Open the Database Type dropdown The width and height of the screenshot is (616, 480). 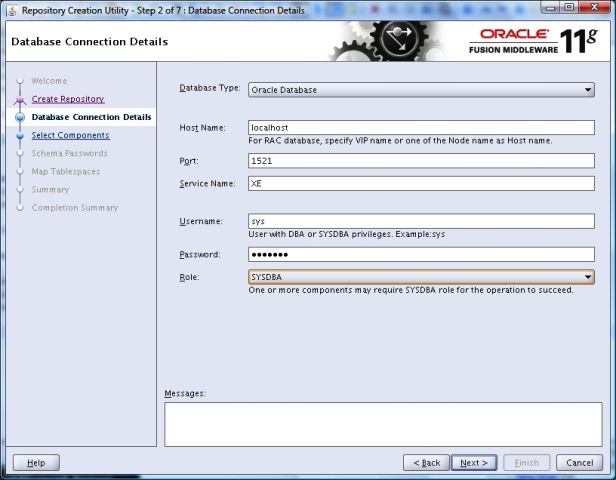(421, 90)
